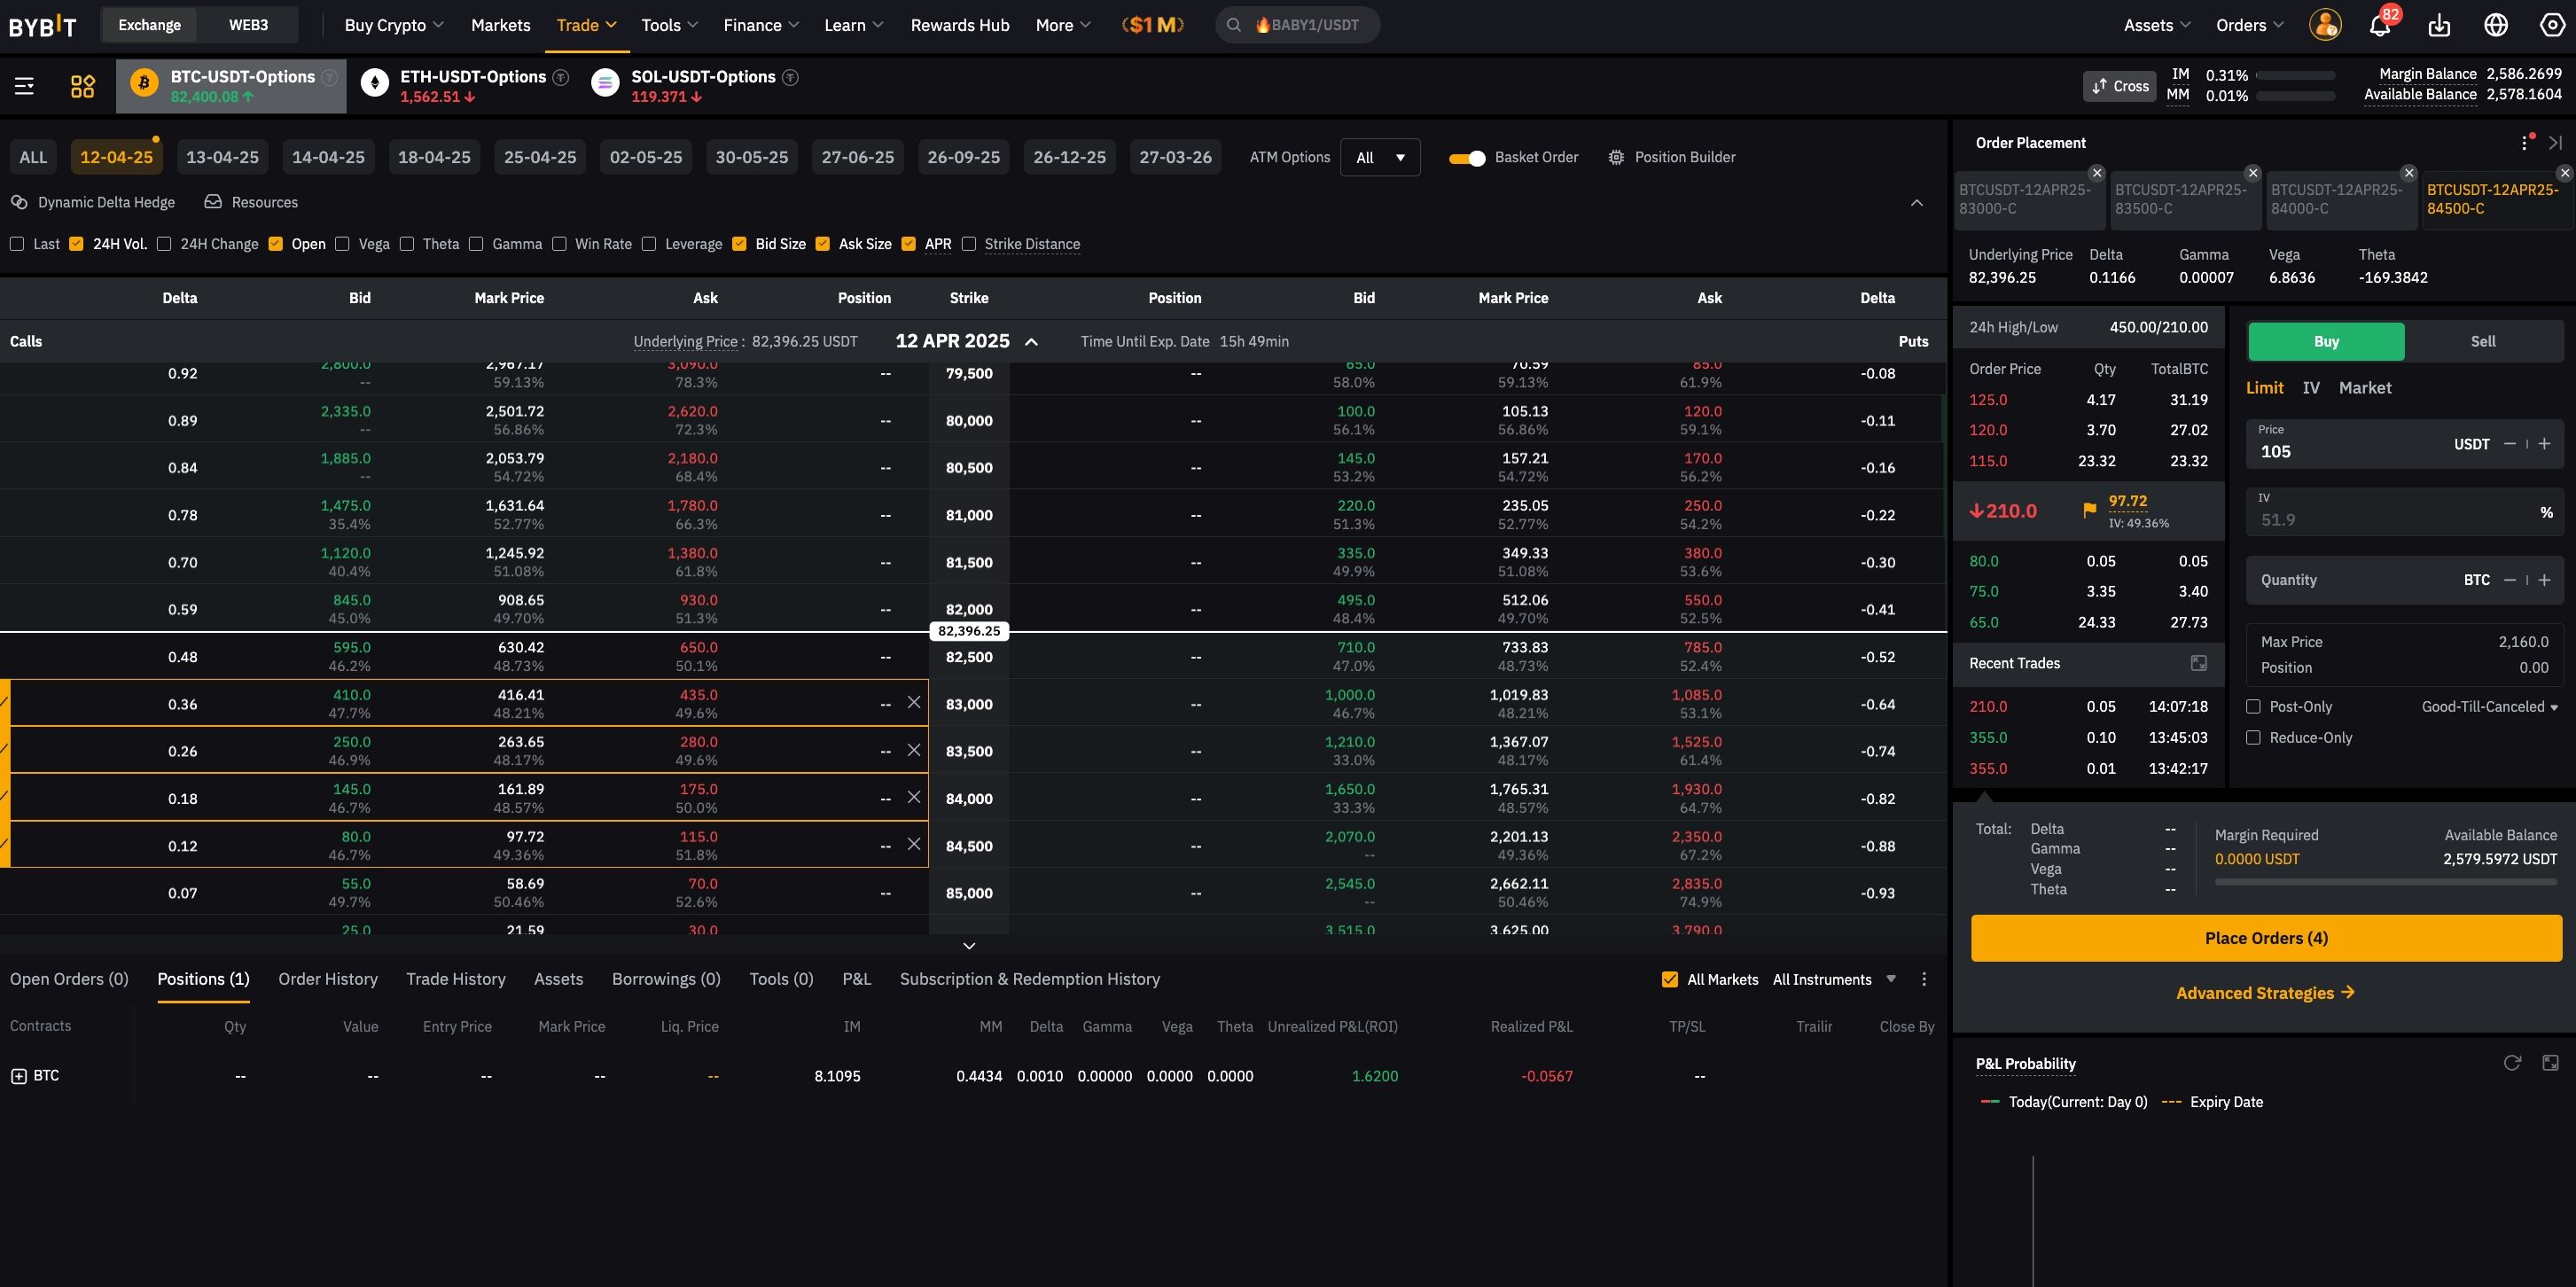
Task: Open the ATM Options All dropdown
Action: tap(1379, 158)
